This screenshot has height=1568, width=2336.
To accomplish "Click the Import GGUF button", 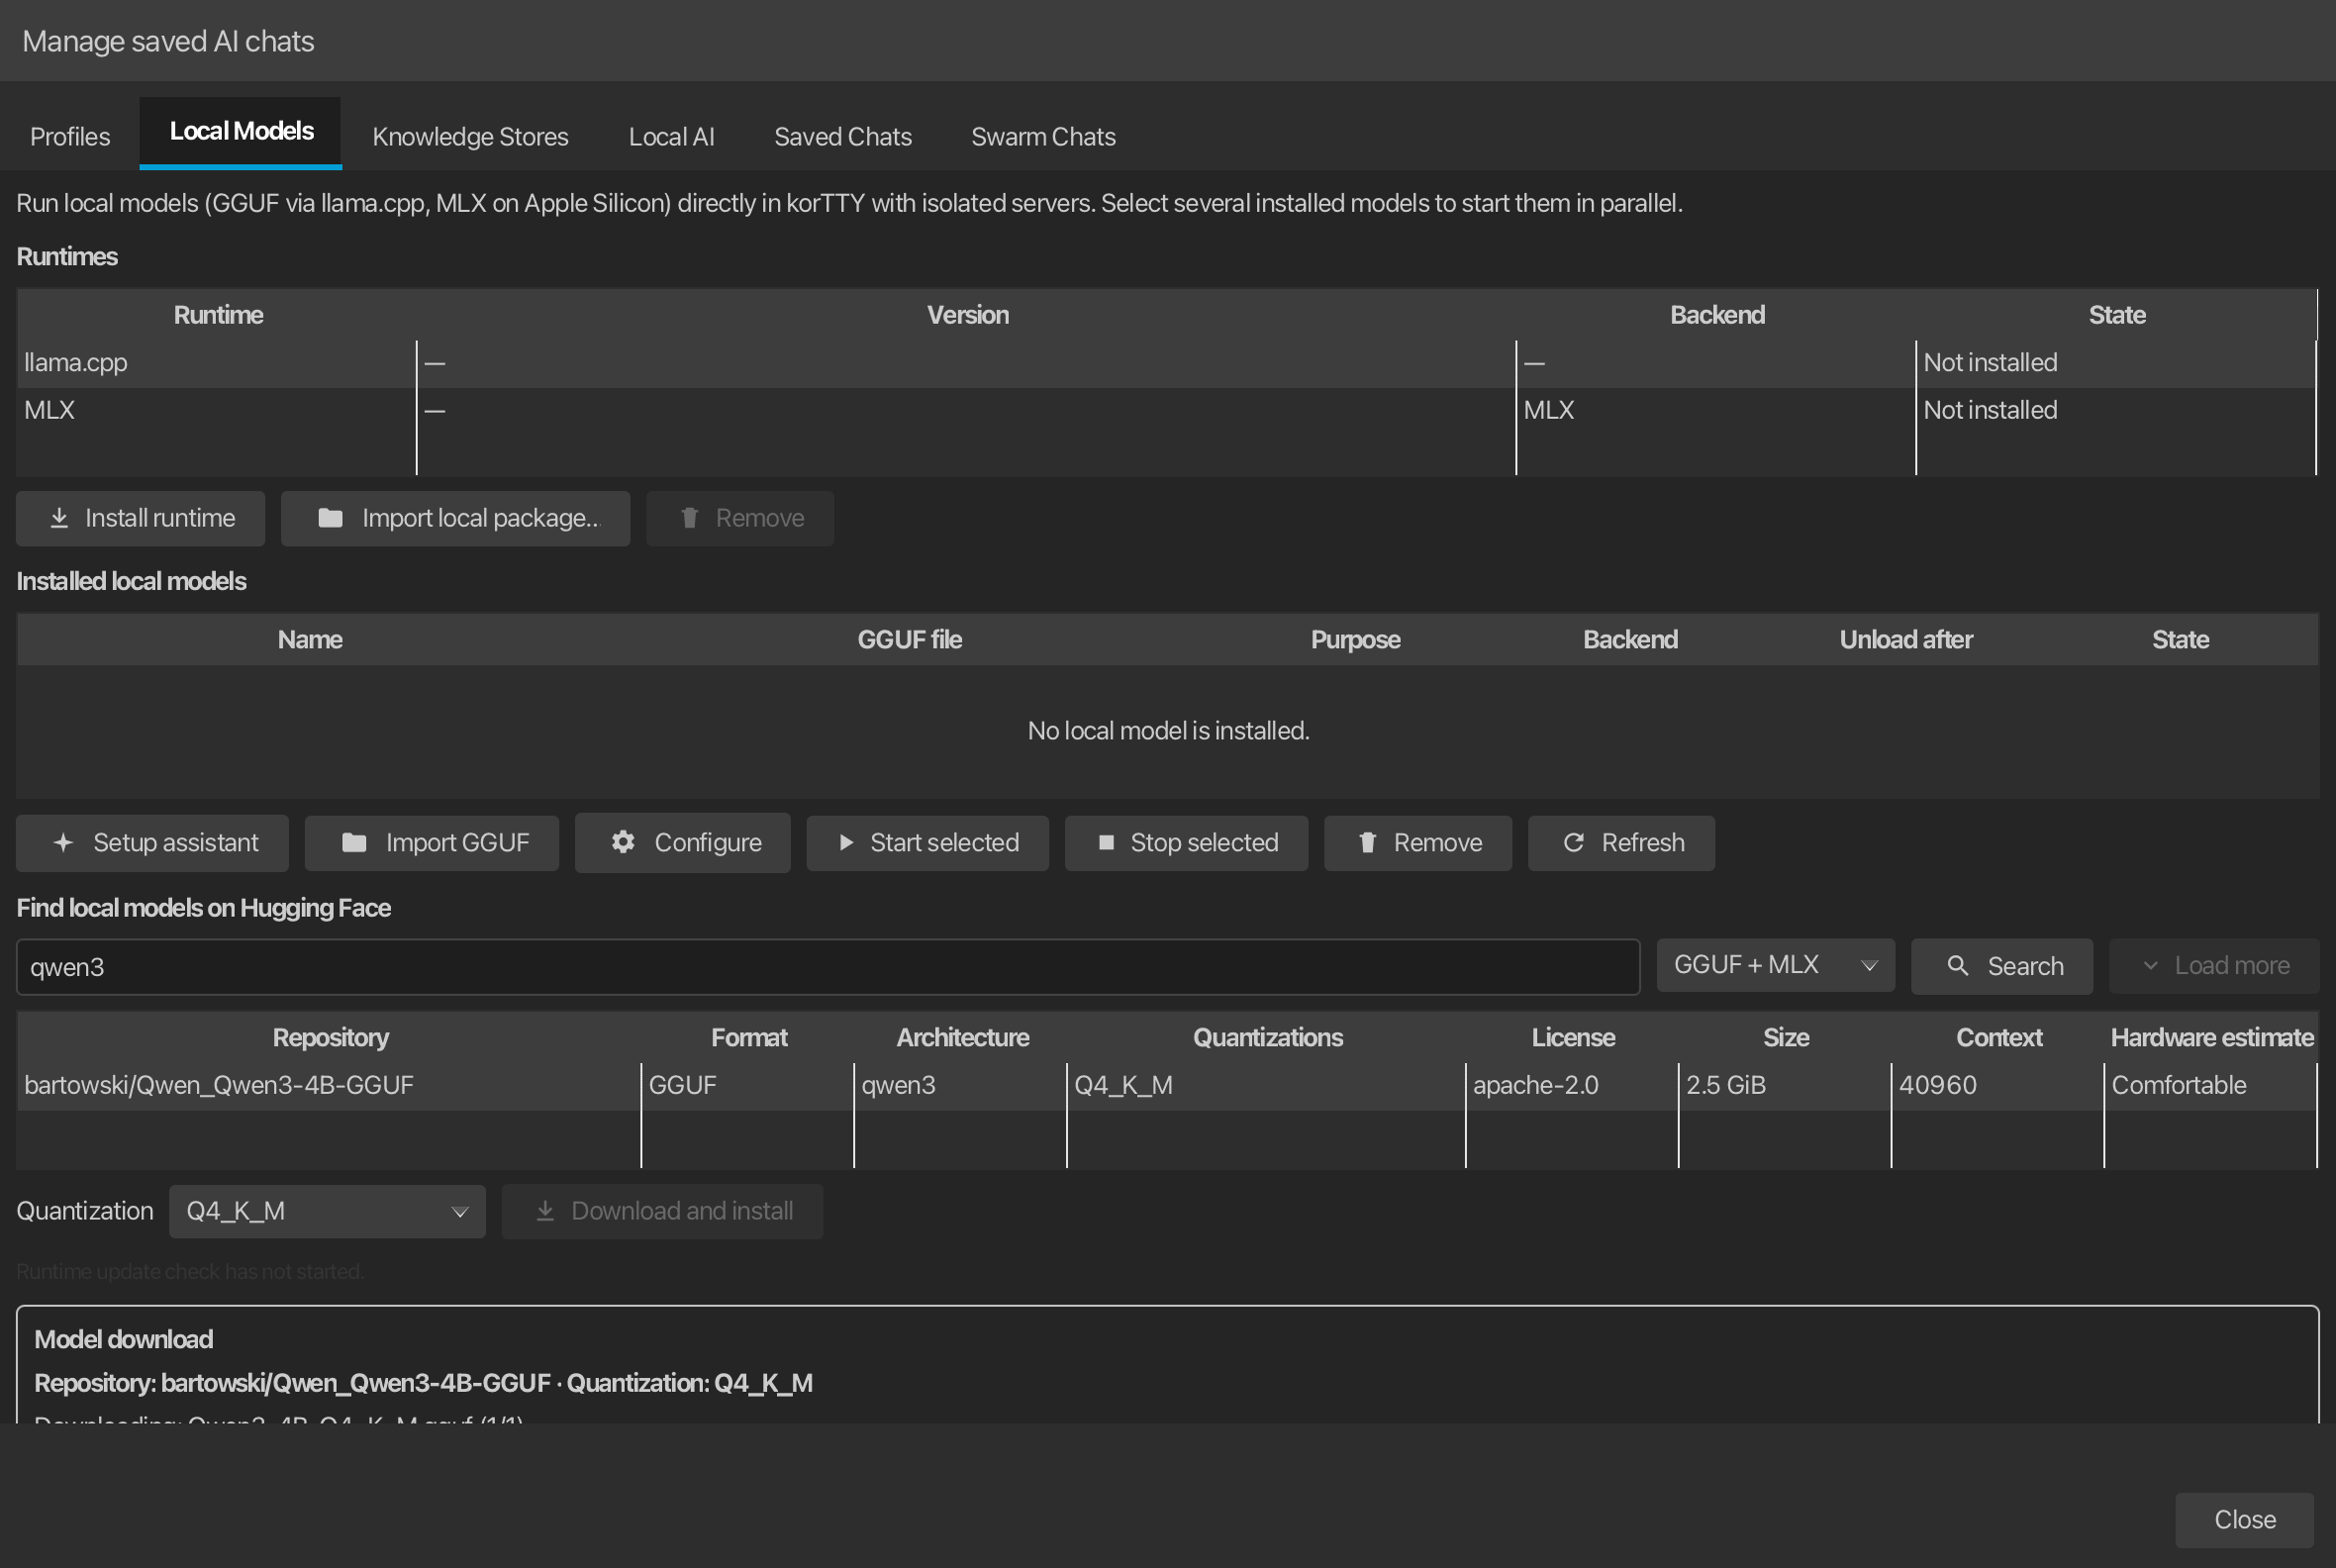I will pyautogui.click(x=432, y=843).
